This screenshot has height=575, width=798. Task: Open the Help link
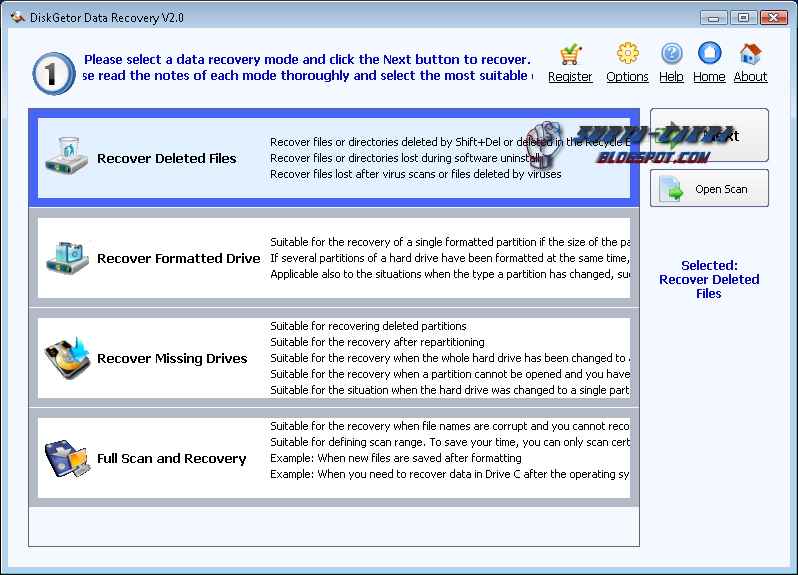pyautogui.click(x=671, y=77)
